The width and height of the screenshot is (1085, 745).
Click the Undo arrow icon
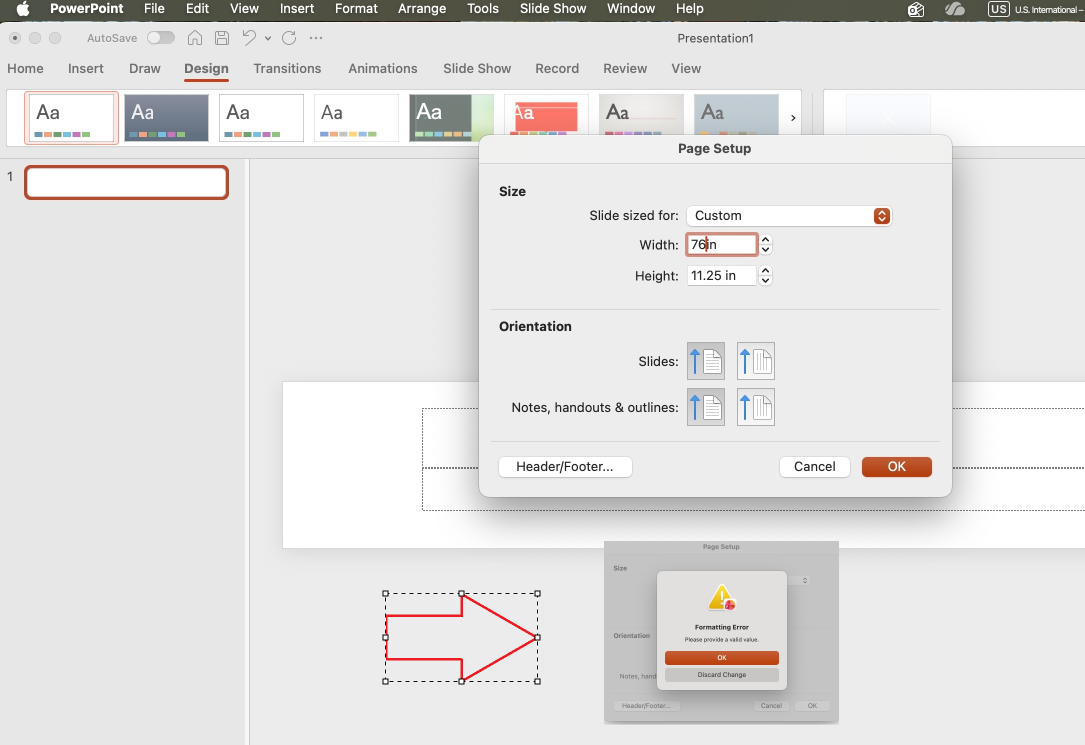pos(249,38)
